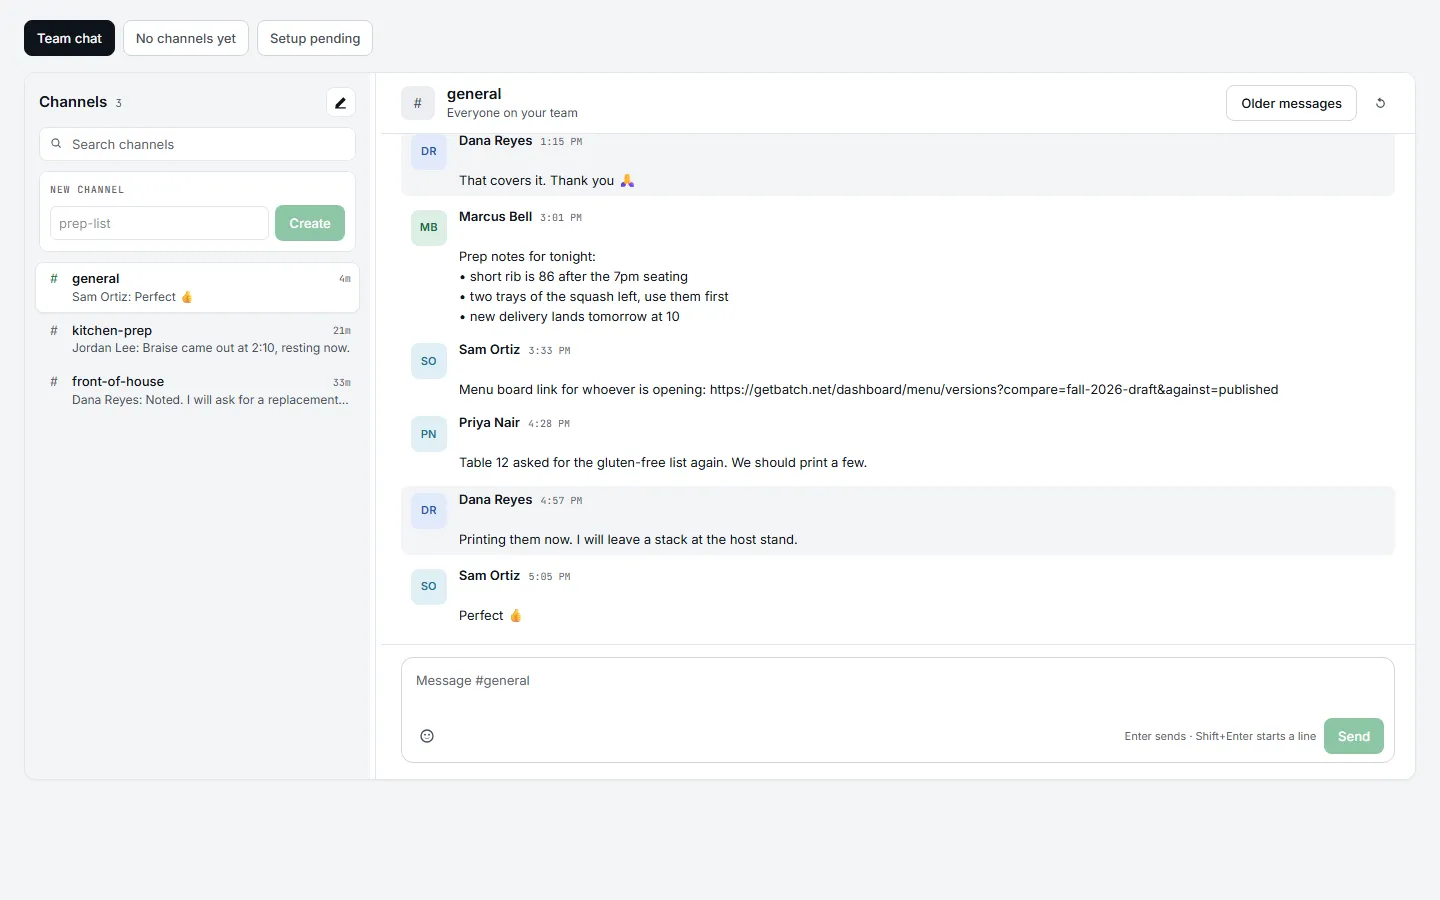Viewport: 1440px width, 900px height.
Task: Click the search magnifier icon in channels
Action: [56, 144]
